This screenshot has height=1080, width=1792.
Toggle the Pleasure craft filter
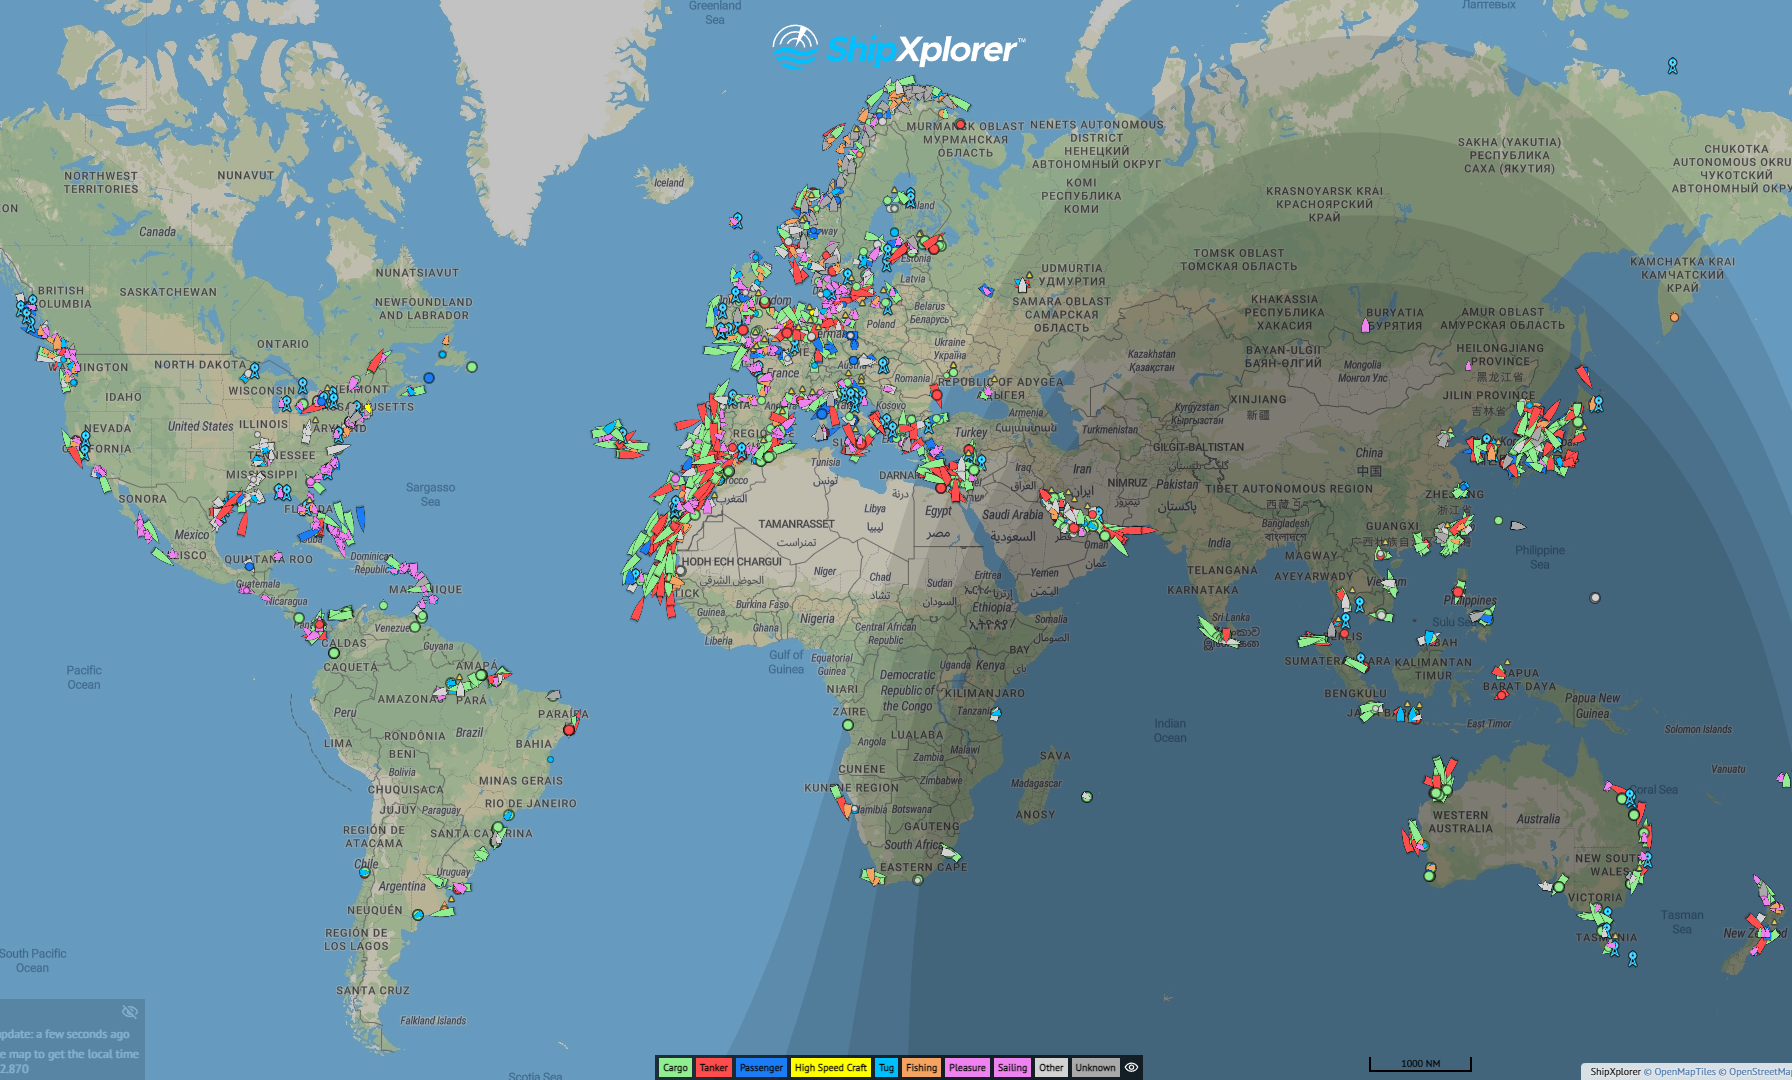[967, 1067]
